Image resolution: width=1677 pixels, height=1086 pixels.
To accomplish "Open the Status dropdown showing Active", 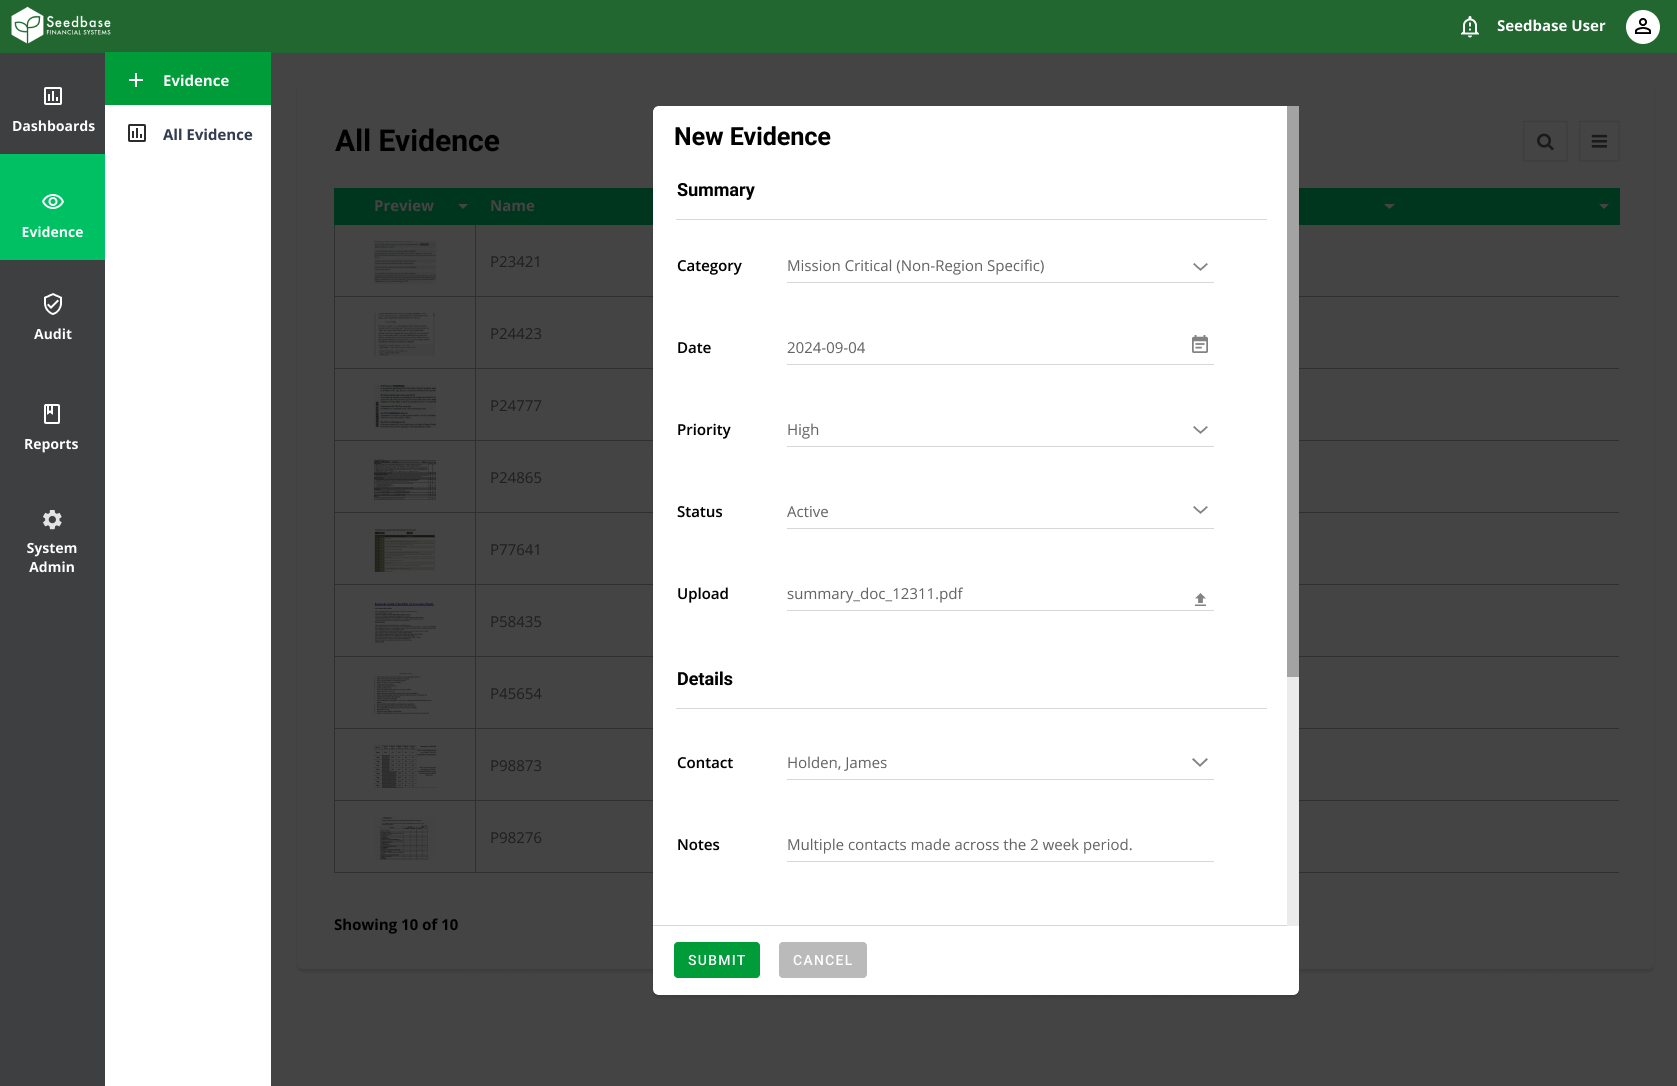I will (x=1199, y=510).
